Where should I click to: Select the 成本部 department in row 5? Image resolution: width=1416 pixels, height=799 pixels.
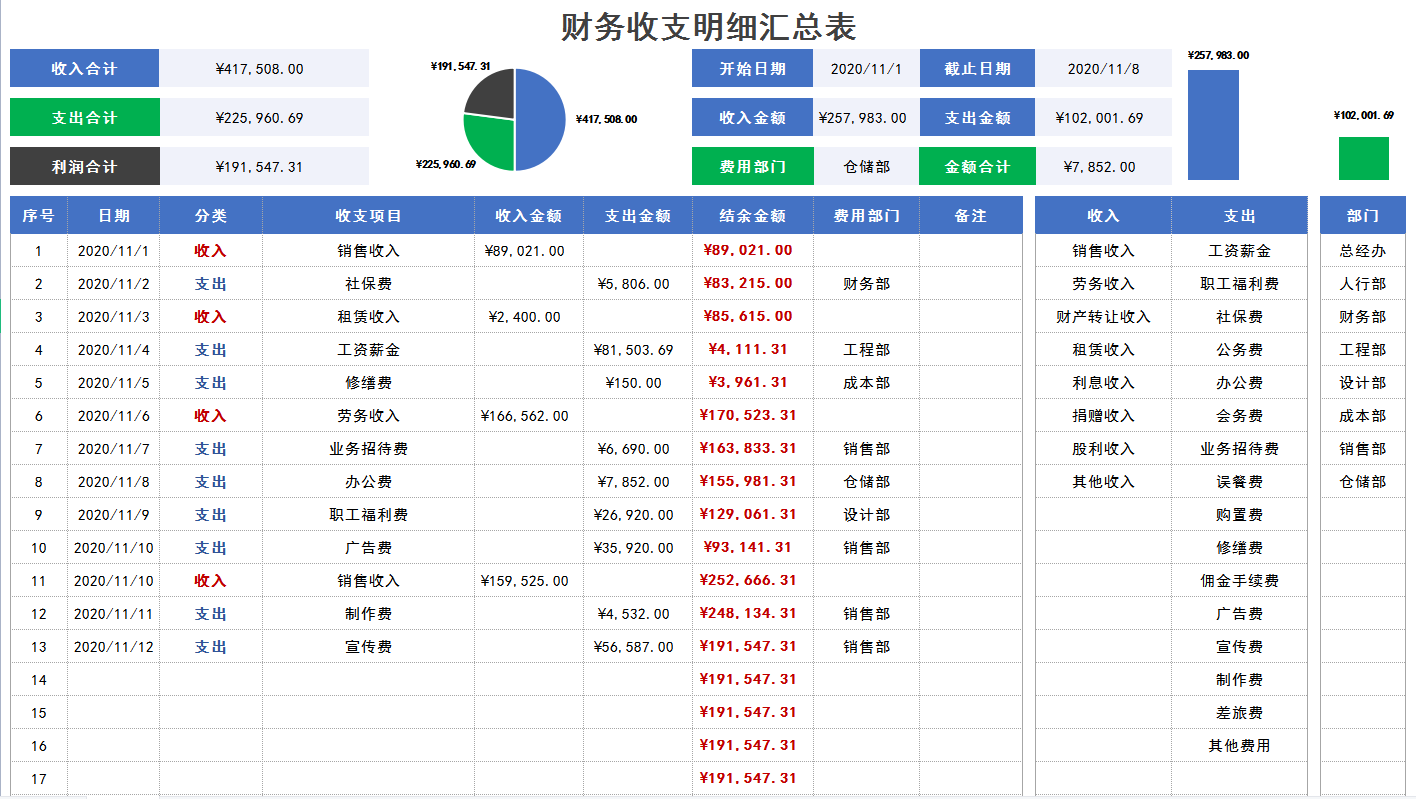(866, 383)
